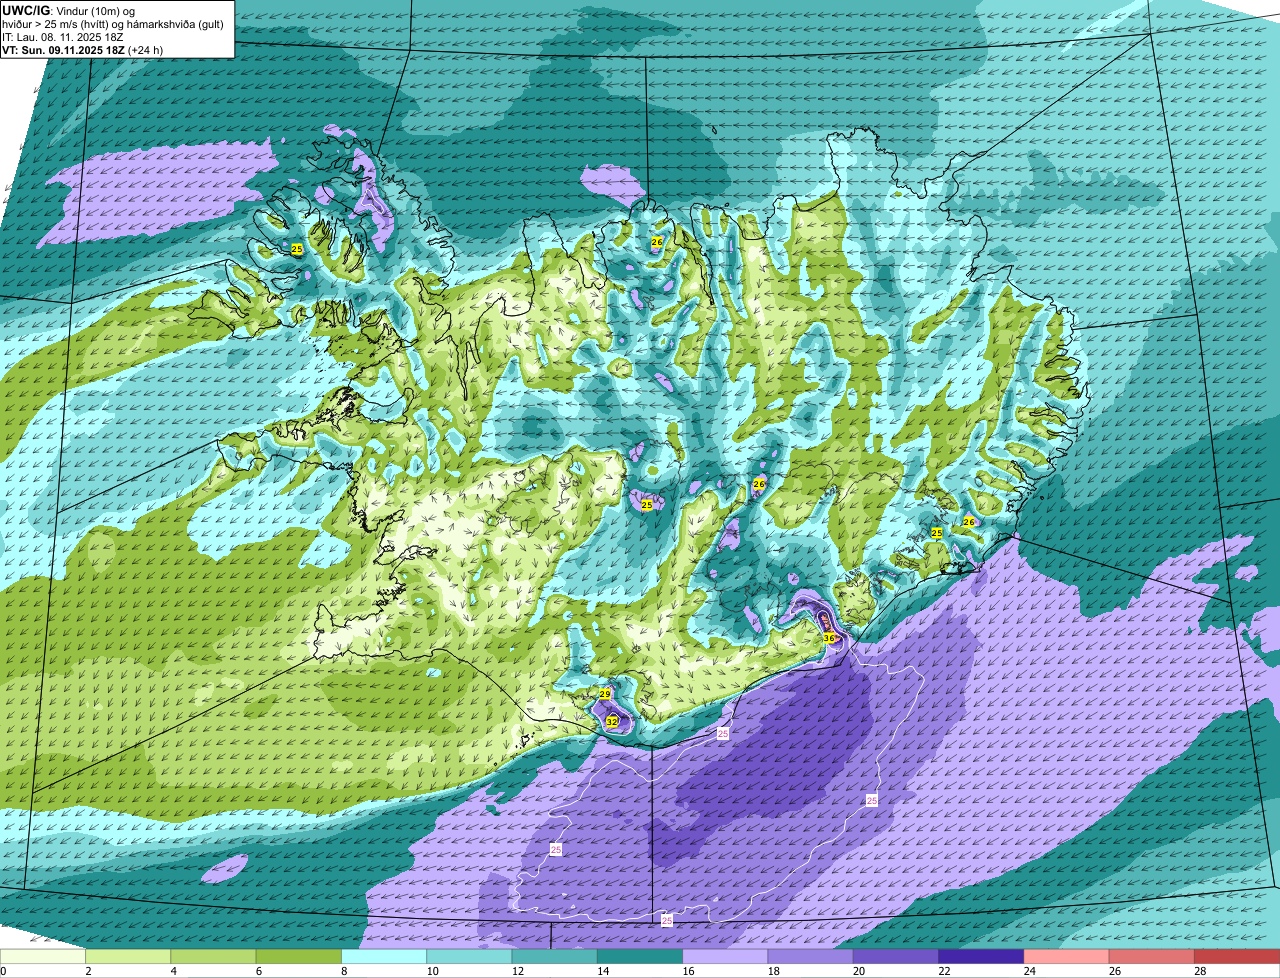Select the red legend swatch above 28
The image size is (1280, 978).
tap(1237, 957)
